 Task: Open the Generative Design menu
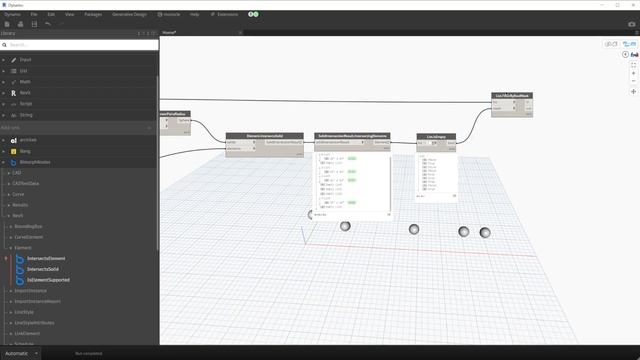[x=129, y=14]
